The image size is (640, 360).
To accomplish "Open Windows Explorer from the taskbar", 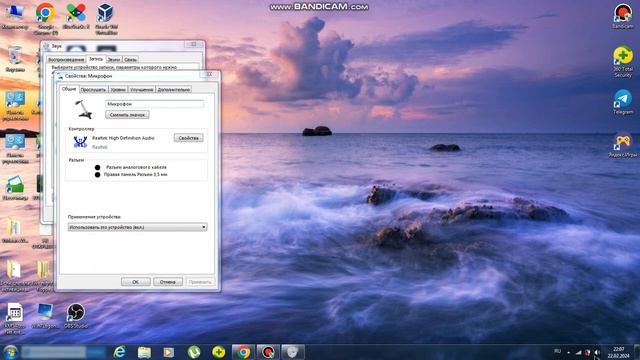I will pos(144,352).
